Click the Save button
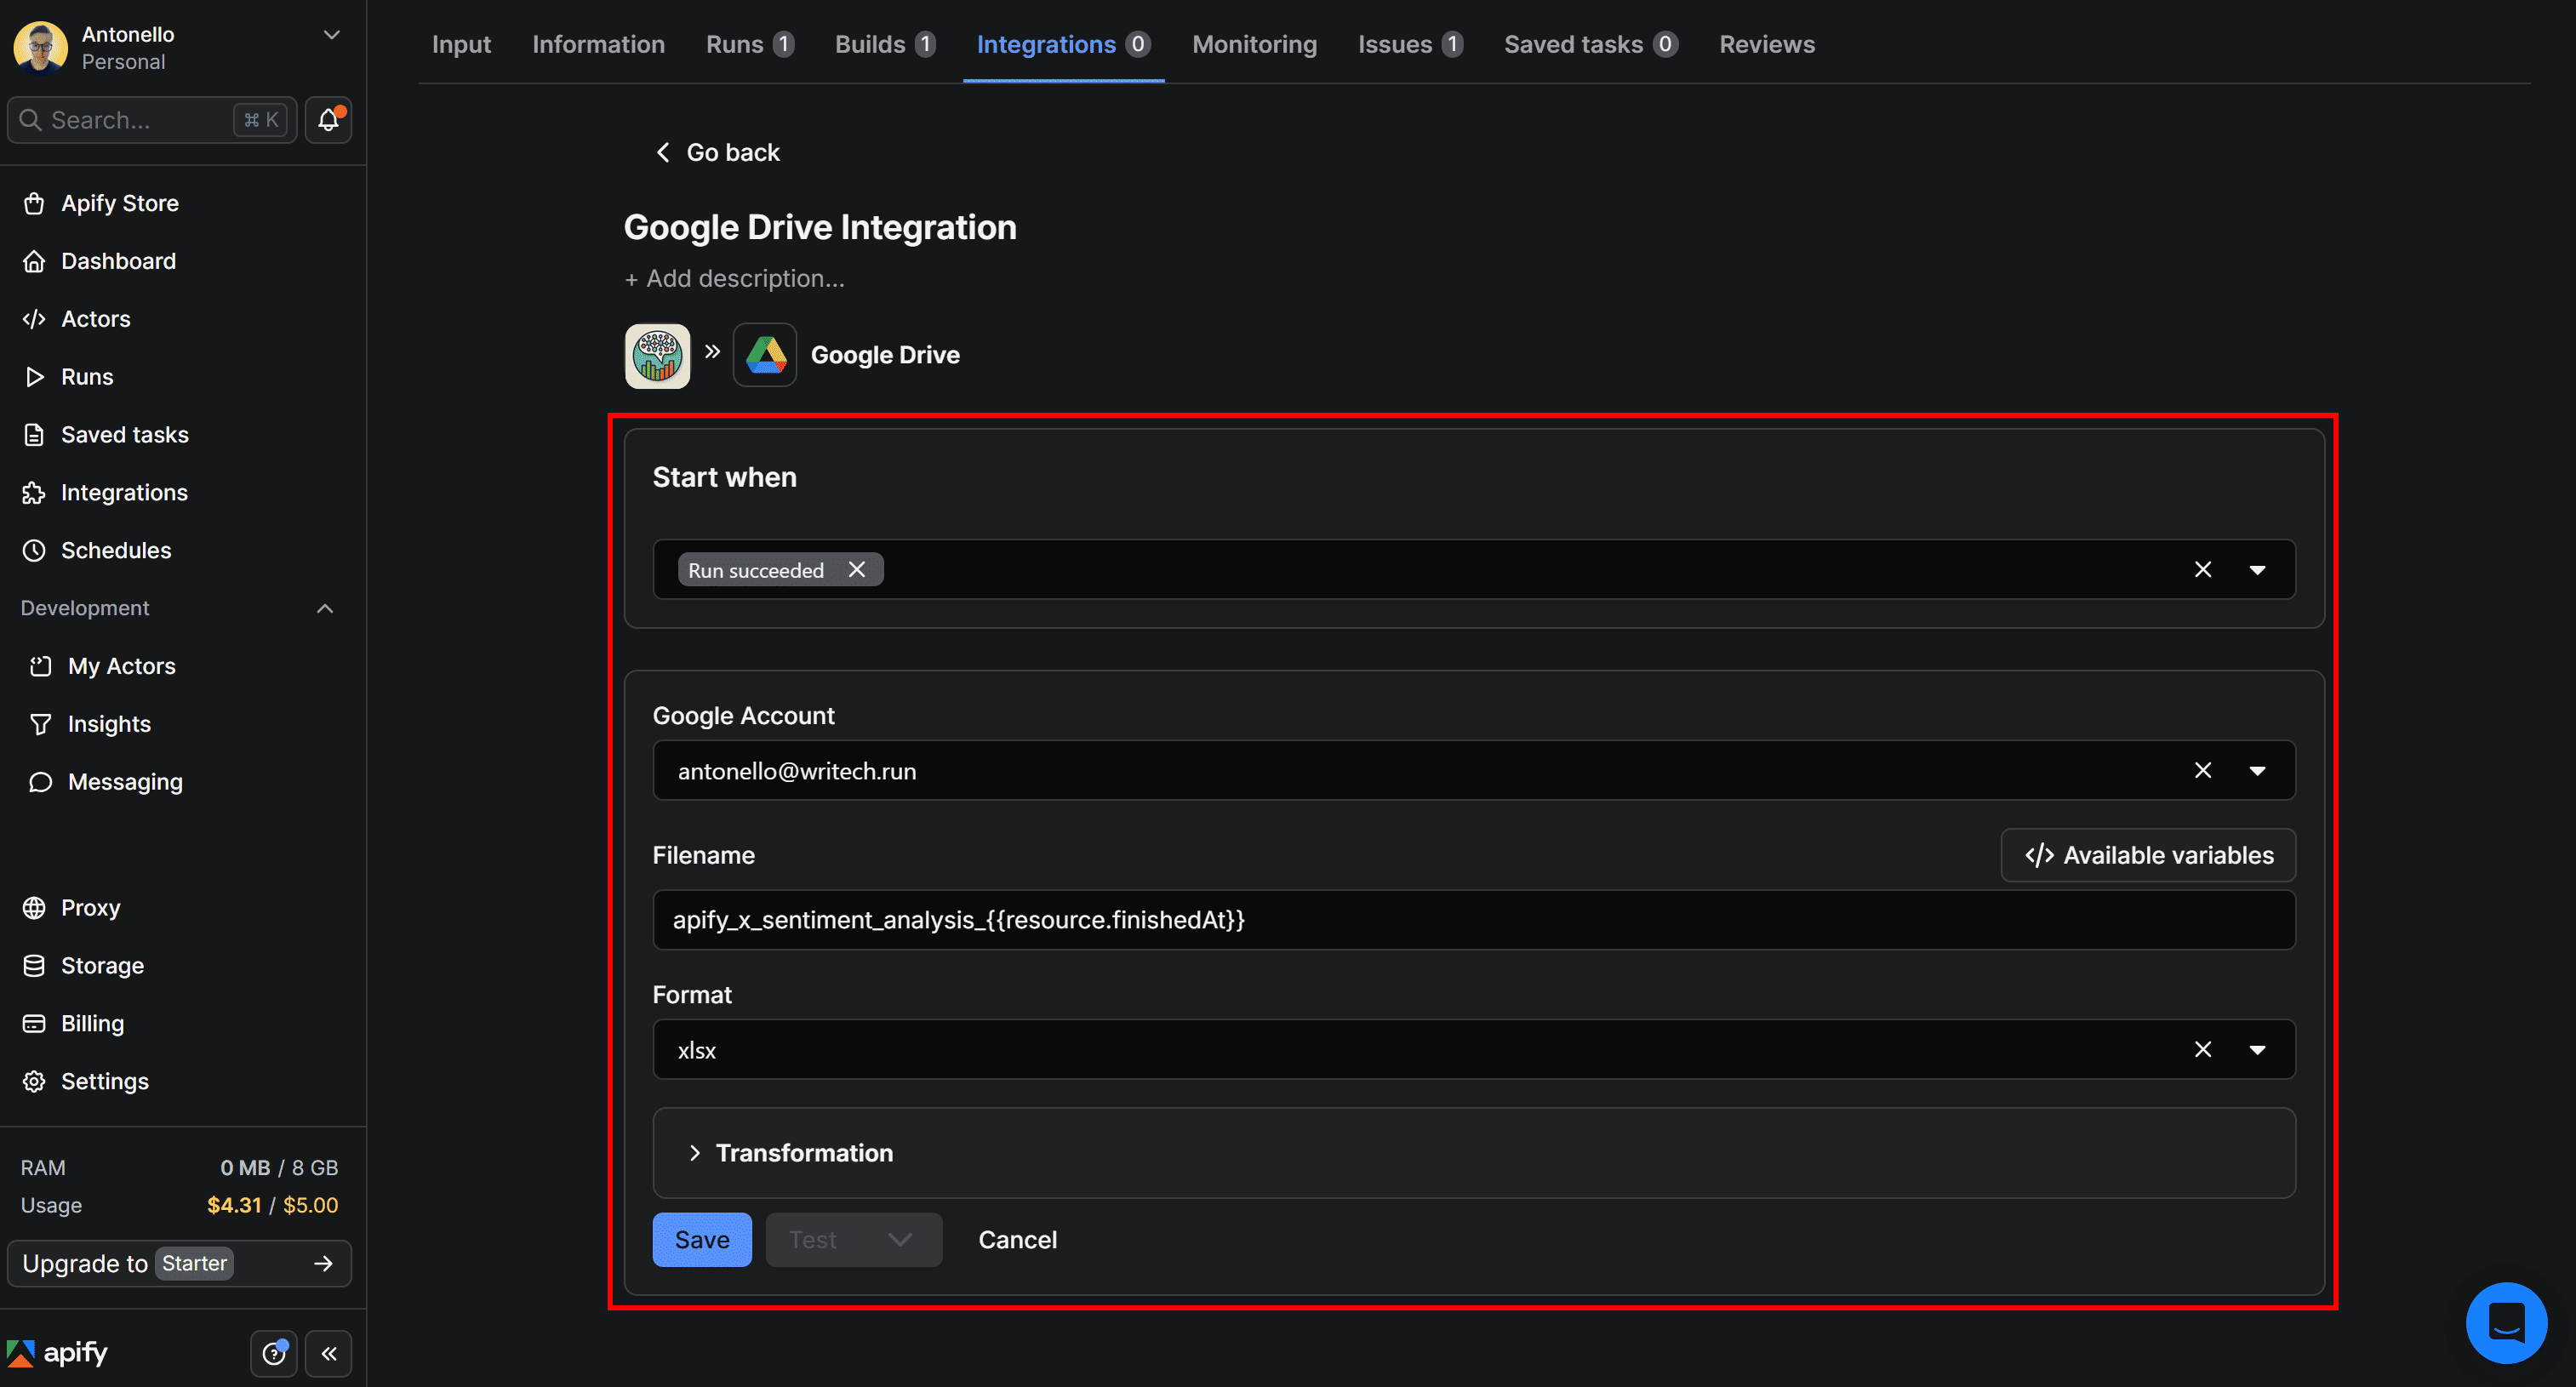2576x1387 pixels. pyautogui.click(x=701, y=1239)
